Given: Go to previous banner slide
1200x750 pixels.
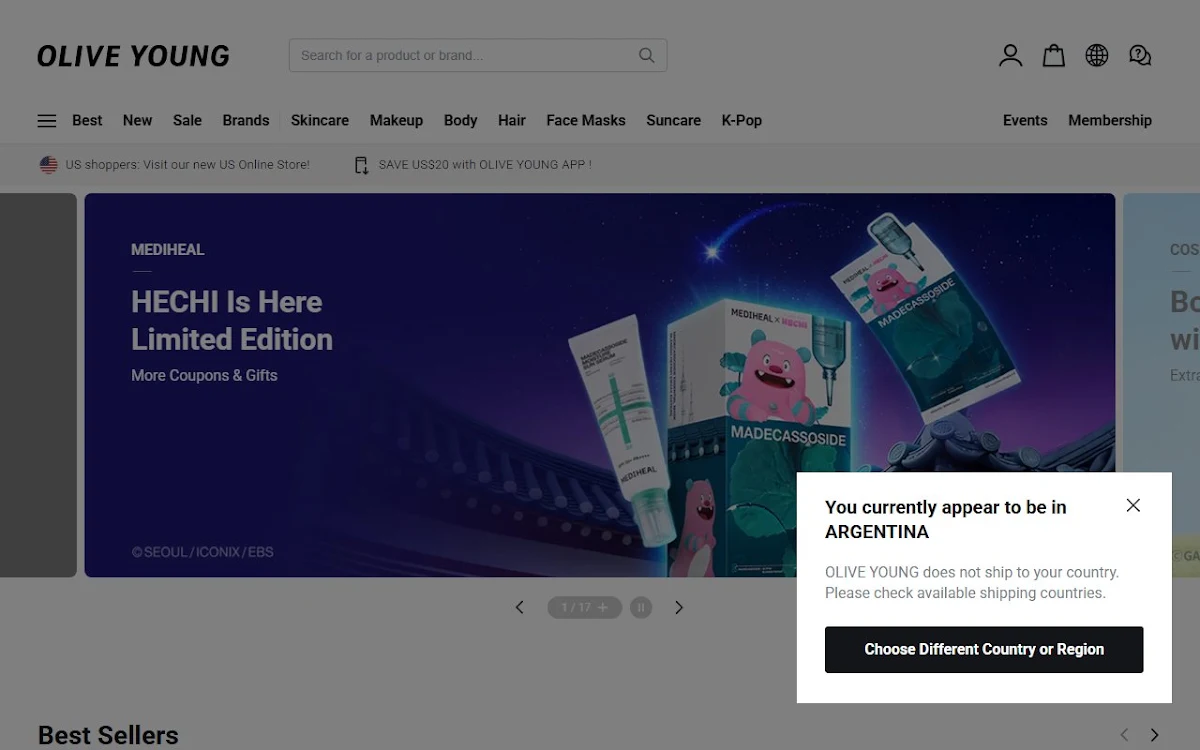Looking at the screenshot, I should pos(519,607).
